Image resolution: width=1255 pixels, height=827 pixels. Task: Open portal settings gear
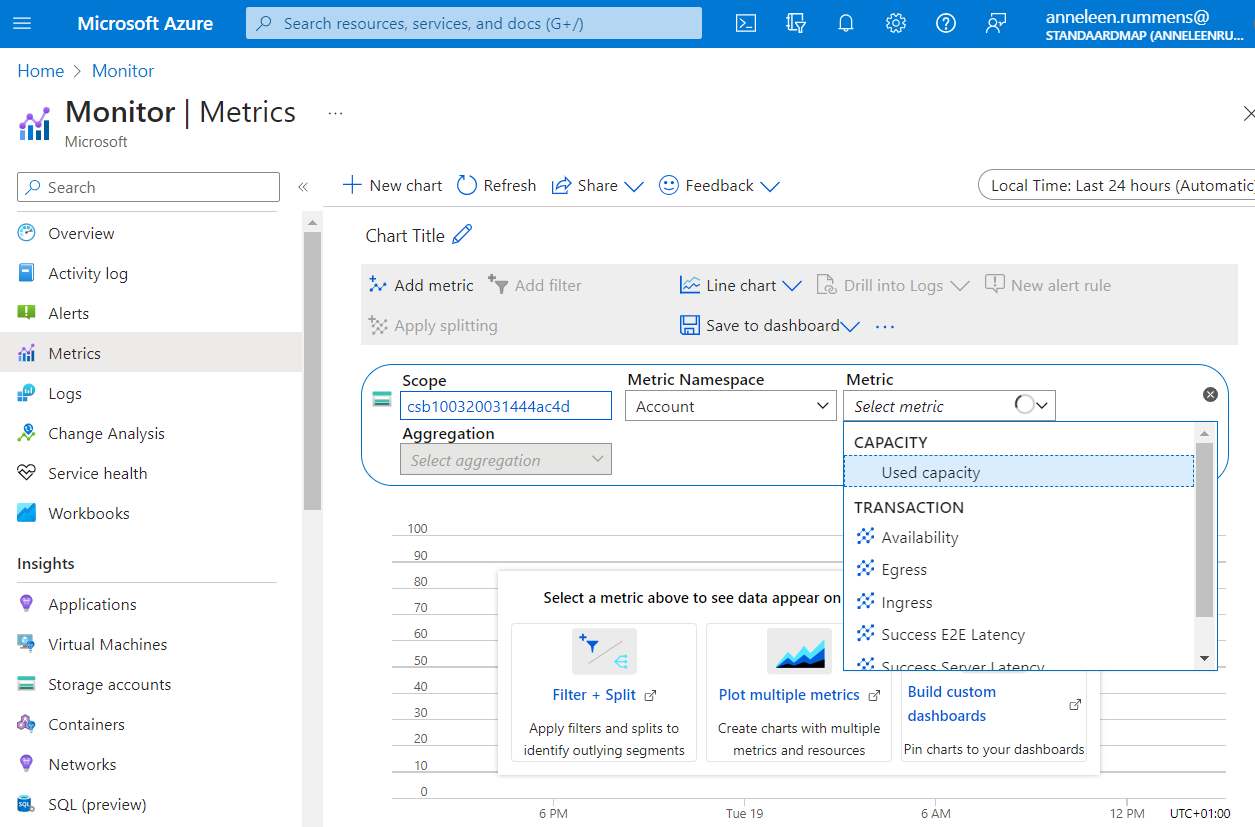click(896, 23)
